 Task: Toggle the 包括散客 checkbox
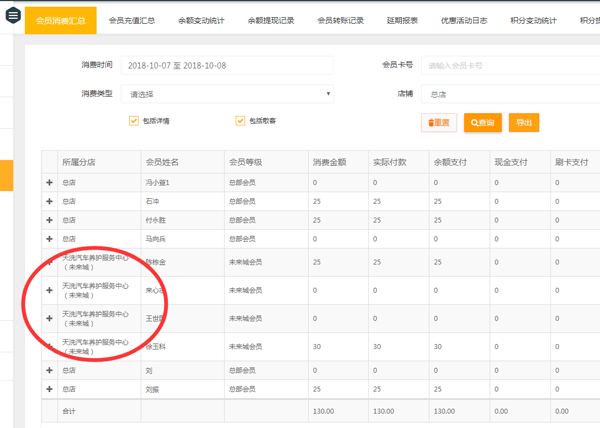coord(240,121)
